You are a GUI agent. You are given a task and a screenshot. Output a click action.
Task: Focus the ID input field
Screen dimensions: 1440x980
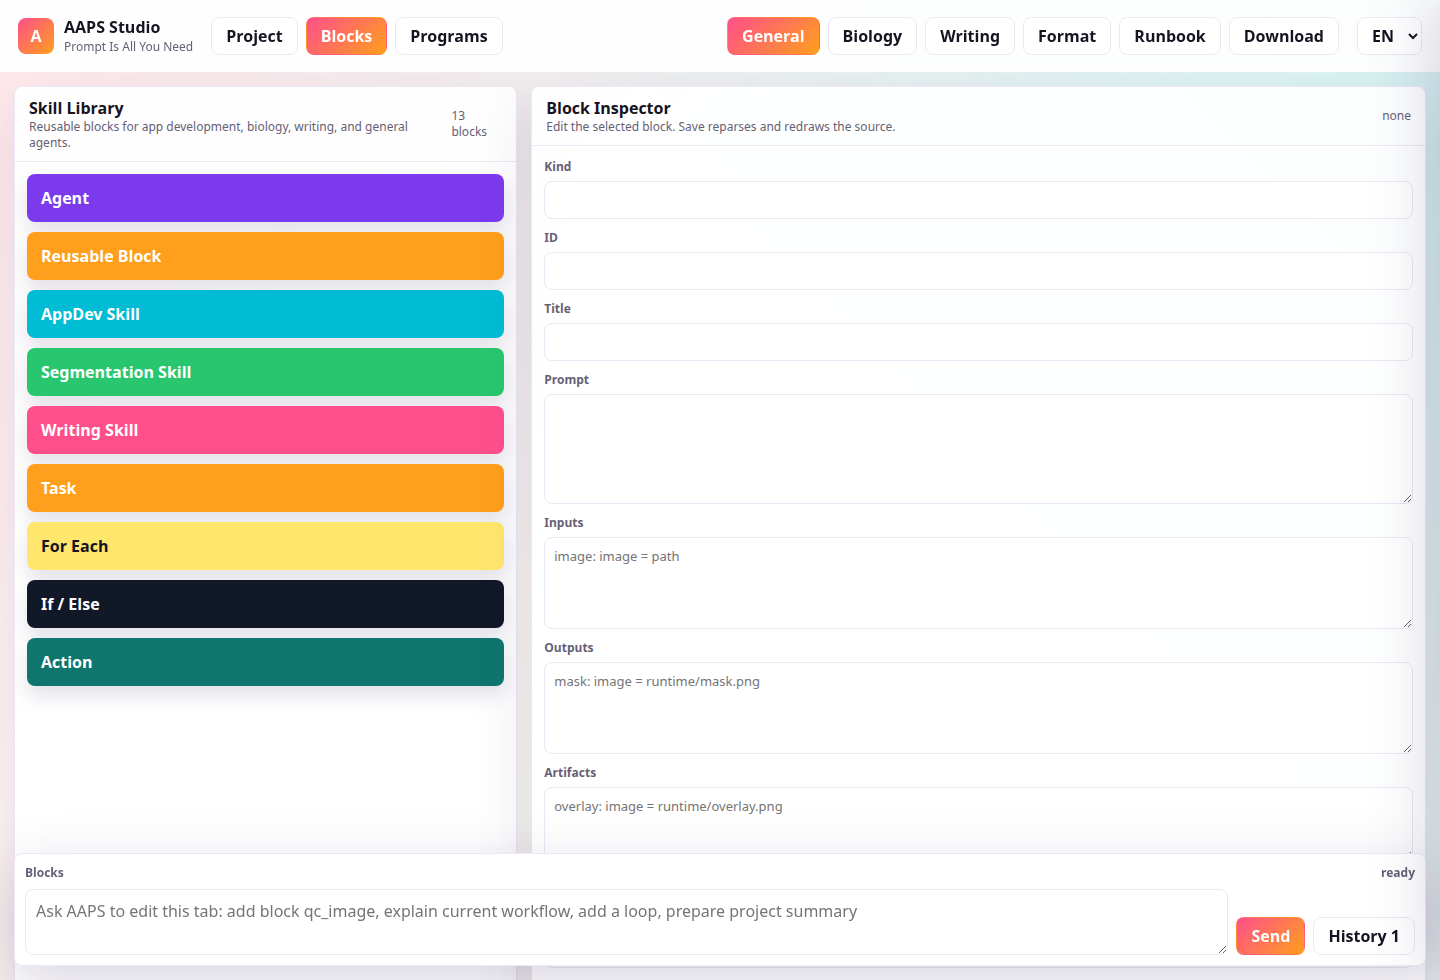[978, 271]
